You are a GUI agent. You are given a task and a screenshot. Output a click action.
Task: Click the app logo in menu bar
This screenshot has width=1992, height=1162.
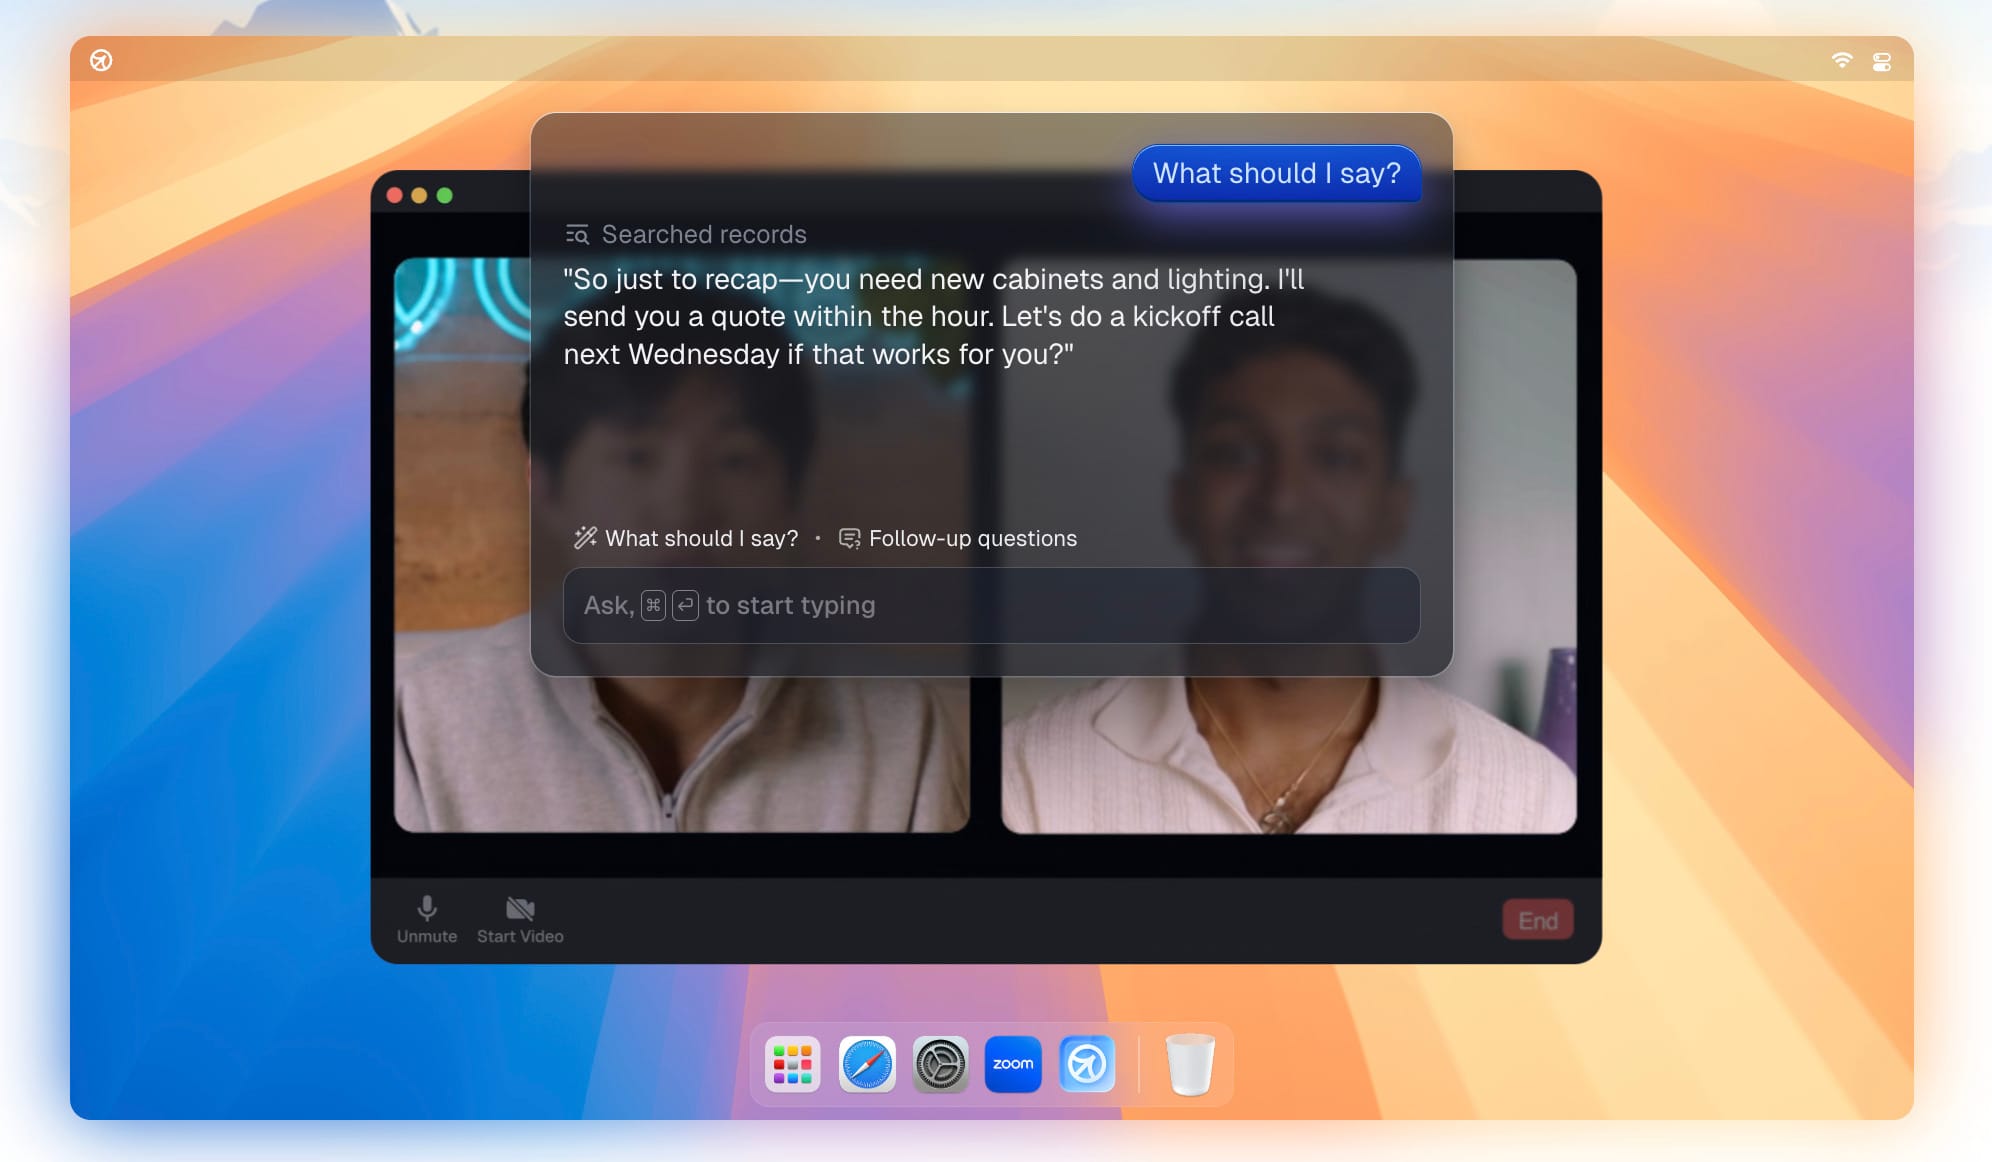point(101,60)
